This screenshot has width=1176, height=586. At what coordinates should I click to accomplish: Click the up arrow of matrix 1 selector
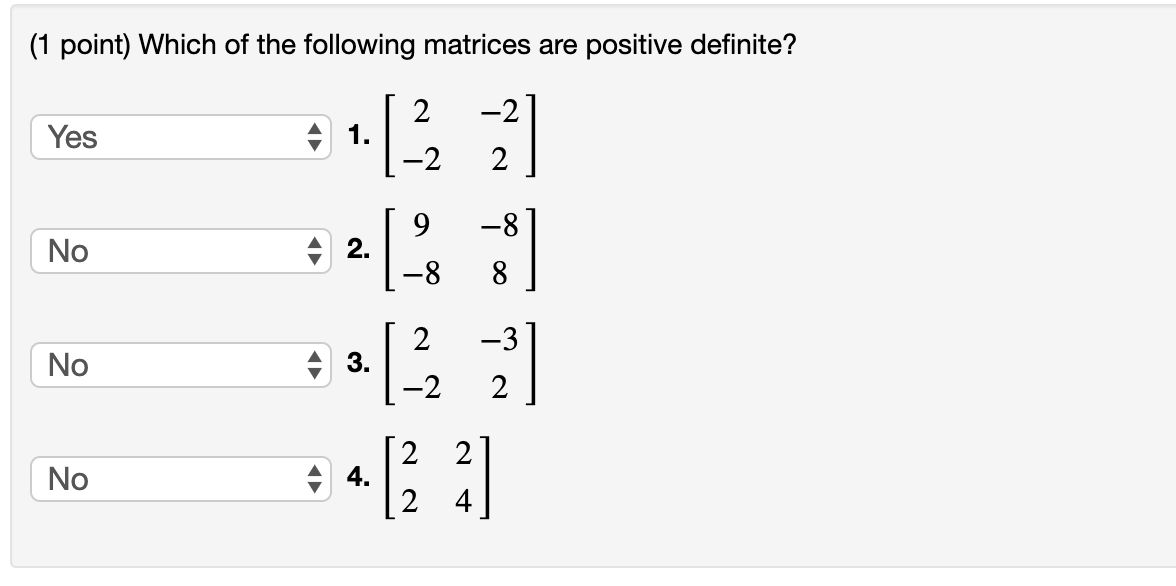pos(316,131)
